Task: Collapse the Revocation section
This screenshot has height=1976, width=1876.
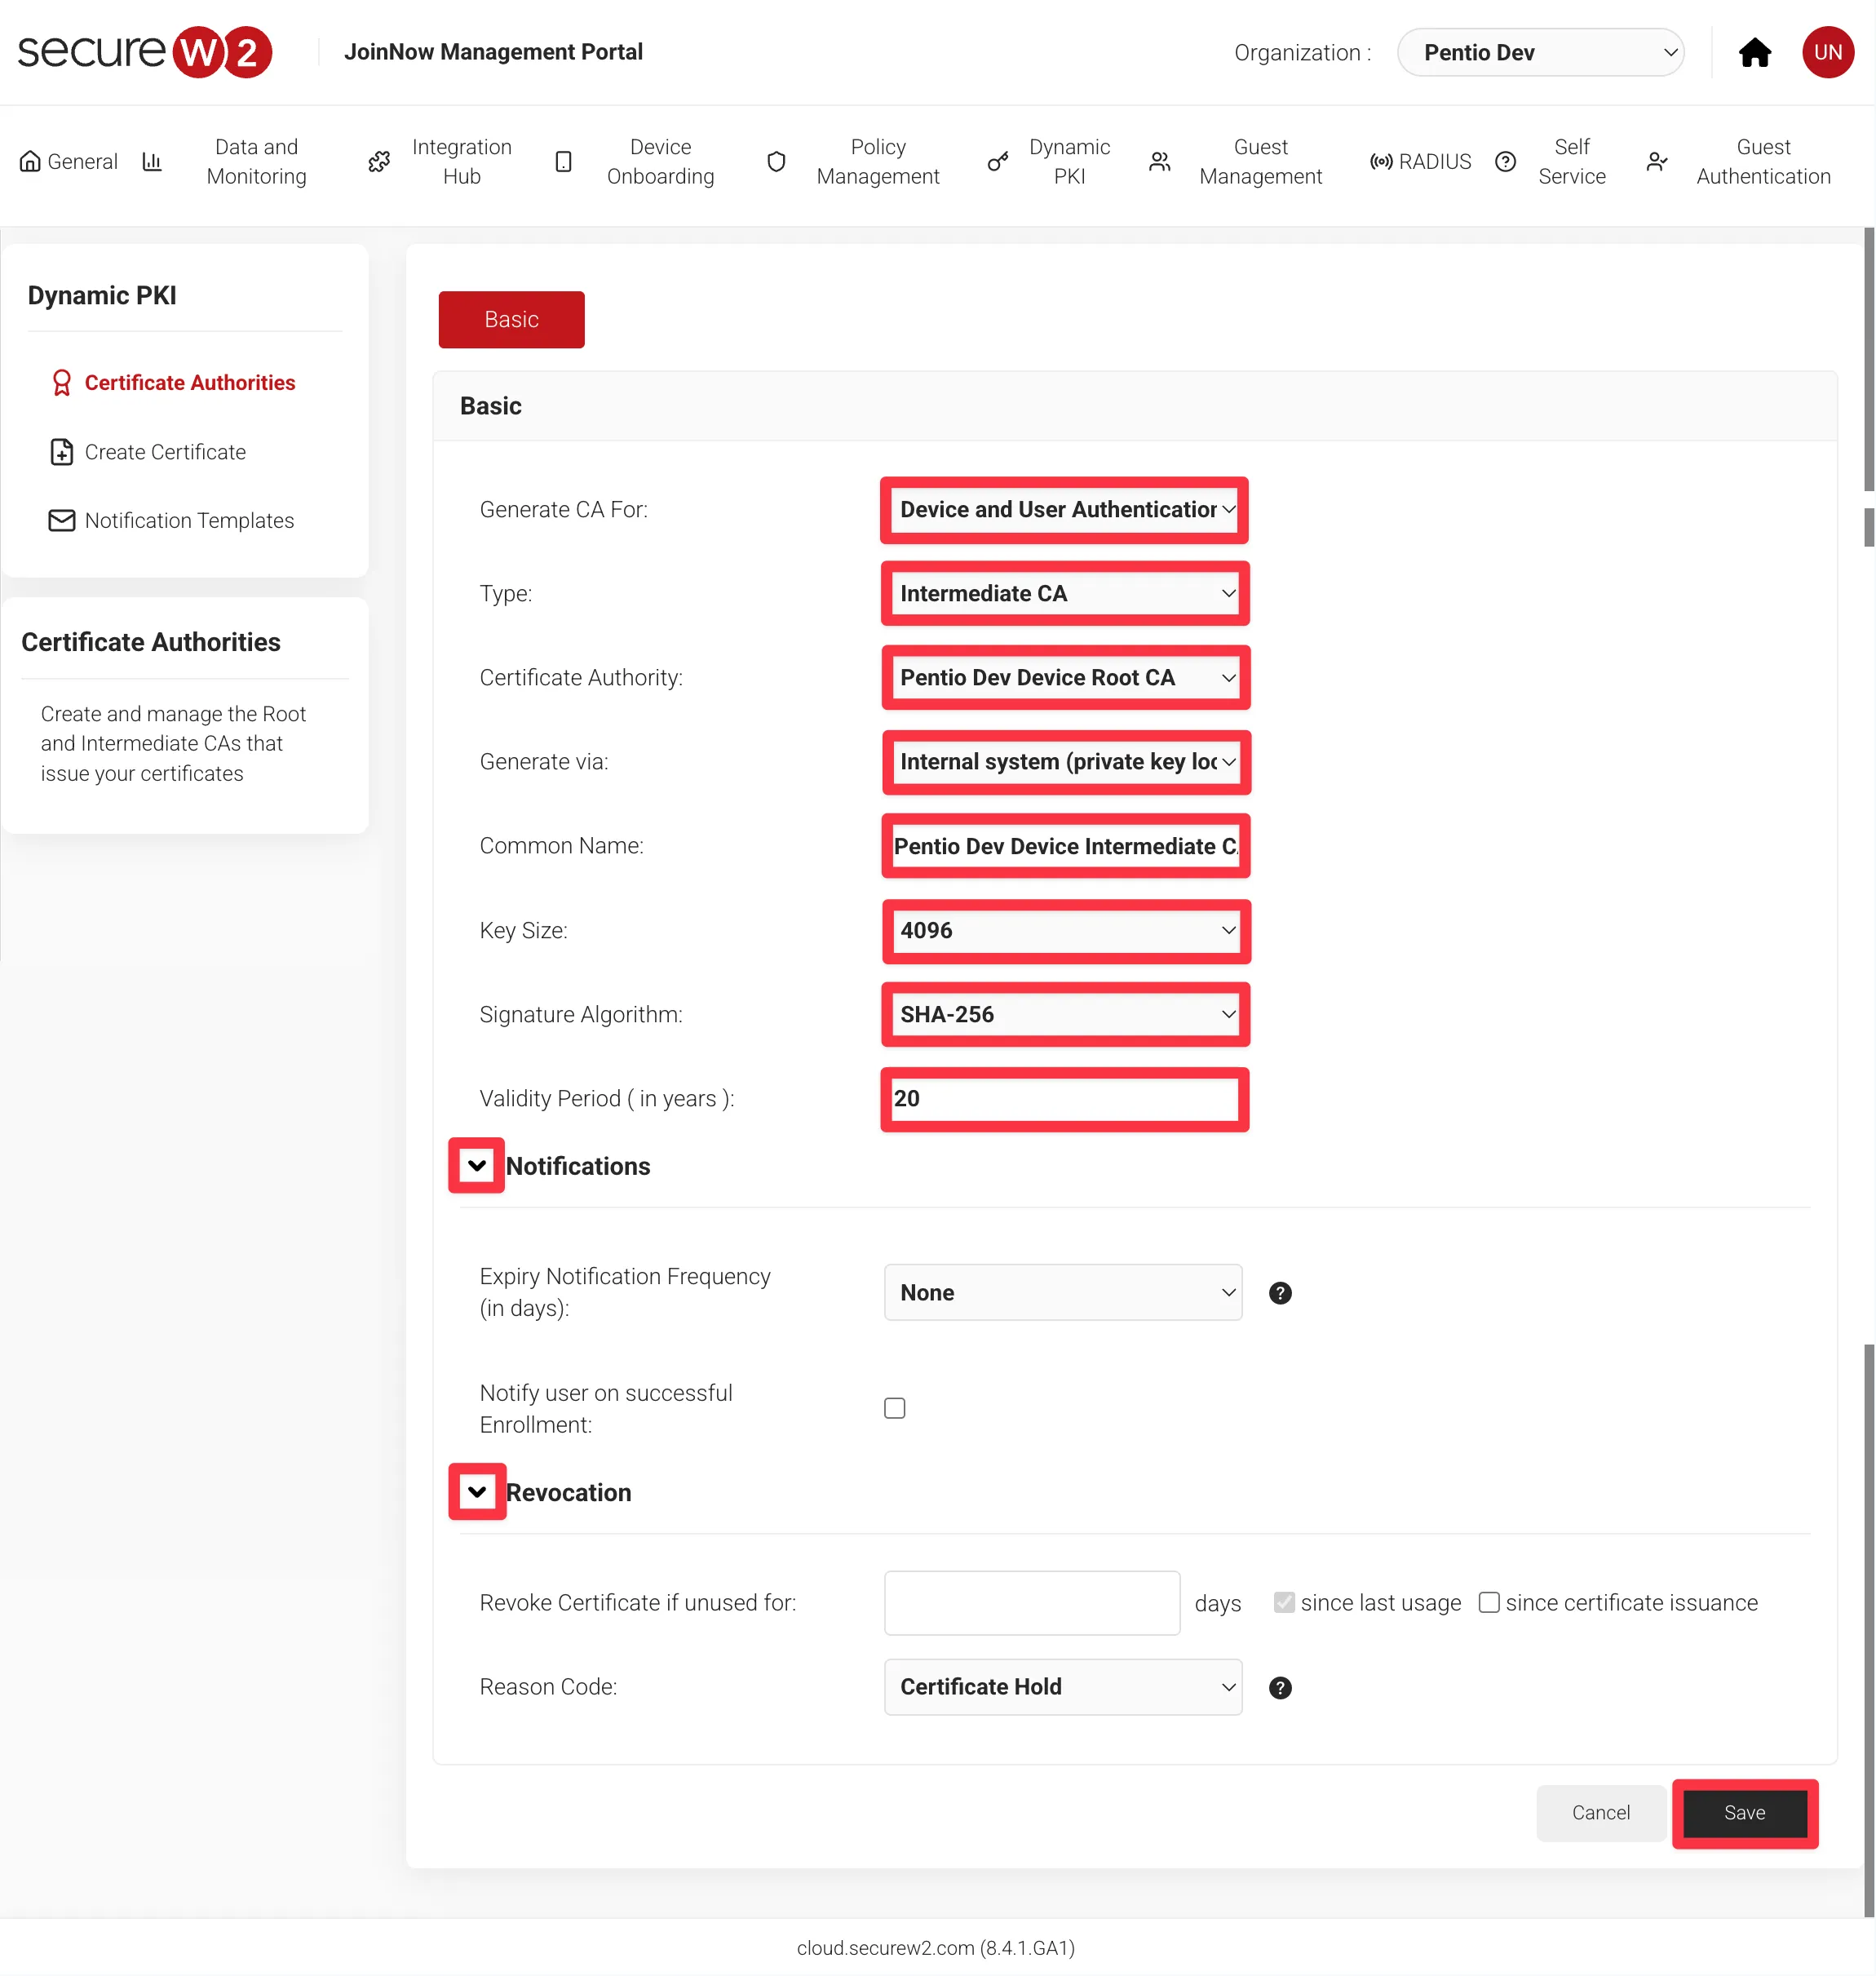Action: [477, 1492]
